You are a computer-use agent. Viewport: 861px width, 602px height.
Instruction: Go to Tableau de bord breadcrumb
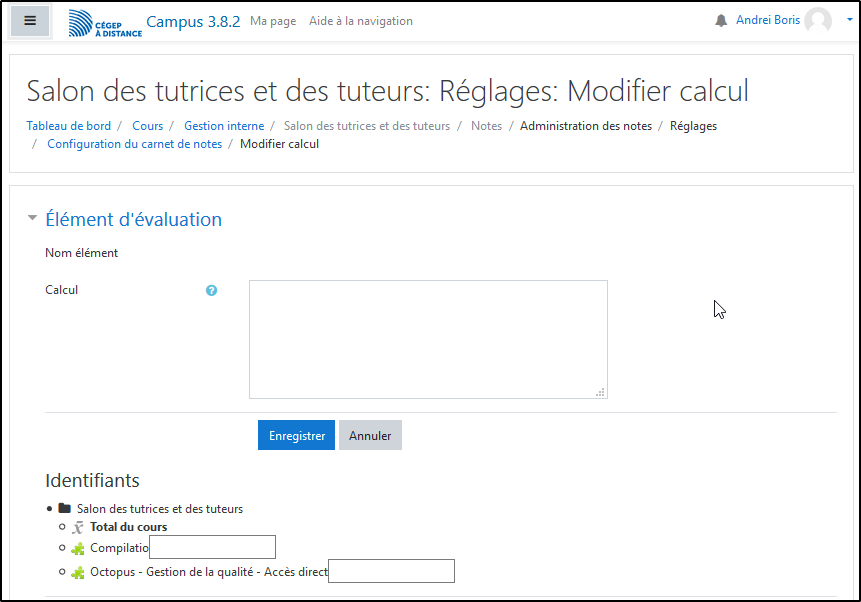pyautogui.click(x=69, y=126)
